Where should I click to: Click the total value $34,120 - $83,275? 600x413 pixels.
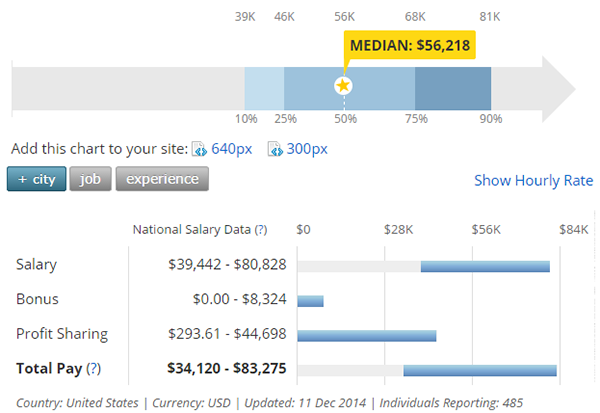click(x=227, y=368)
